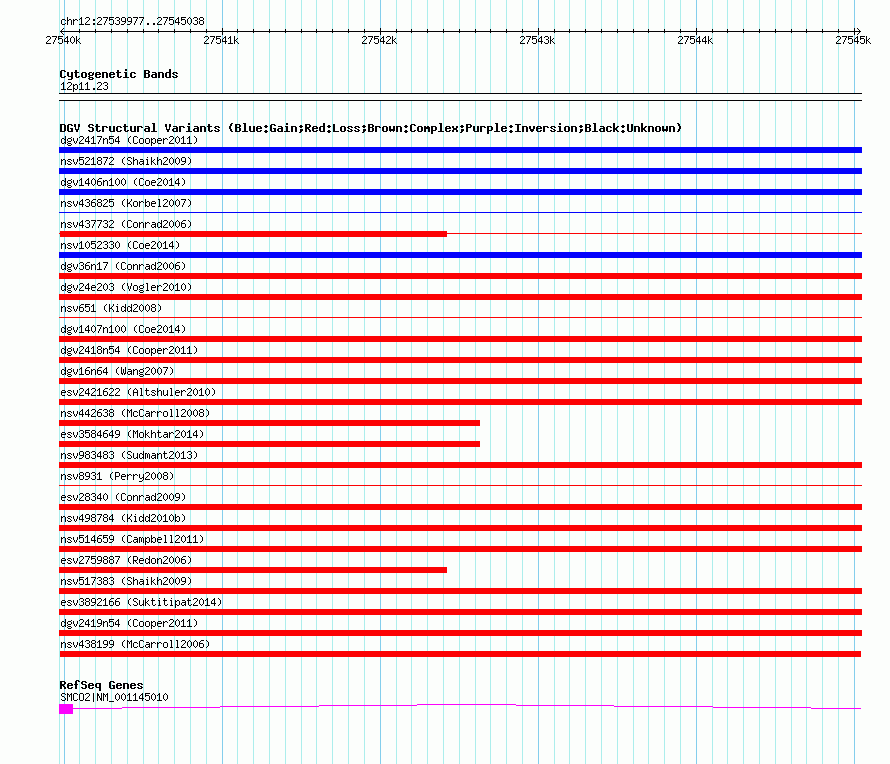Click the Cytogenetic Bands track title

click(x=119, y=74)
